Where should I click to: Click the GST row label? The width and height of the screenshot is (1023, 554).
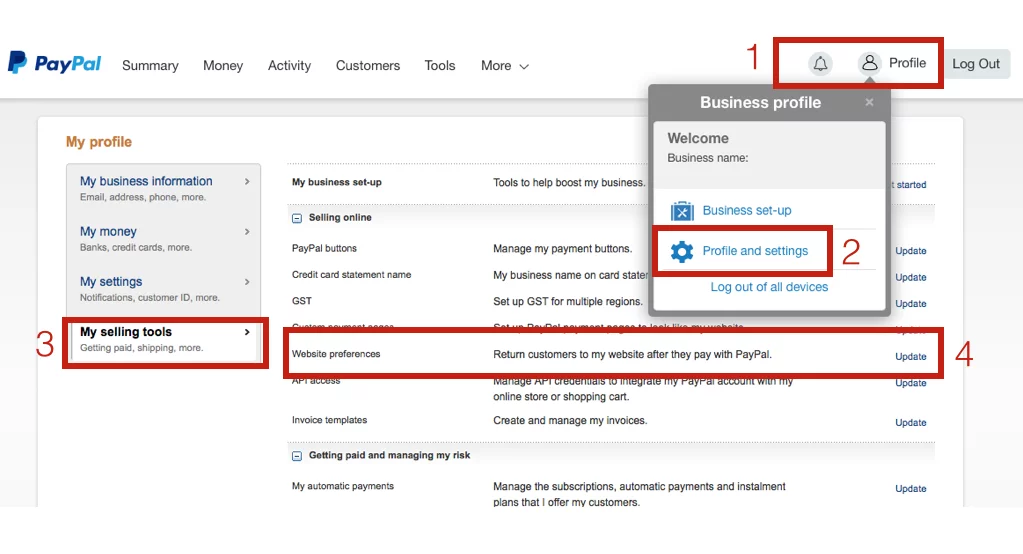[x=301, y=301]
